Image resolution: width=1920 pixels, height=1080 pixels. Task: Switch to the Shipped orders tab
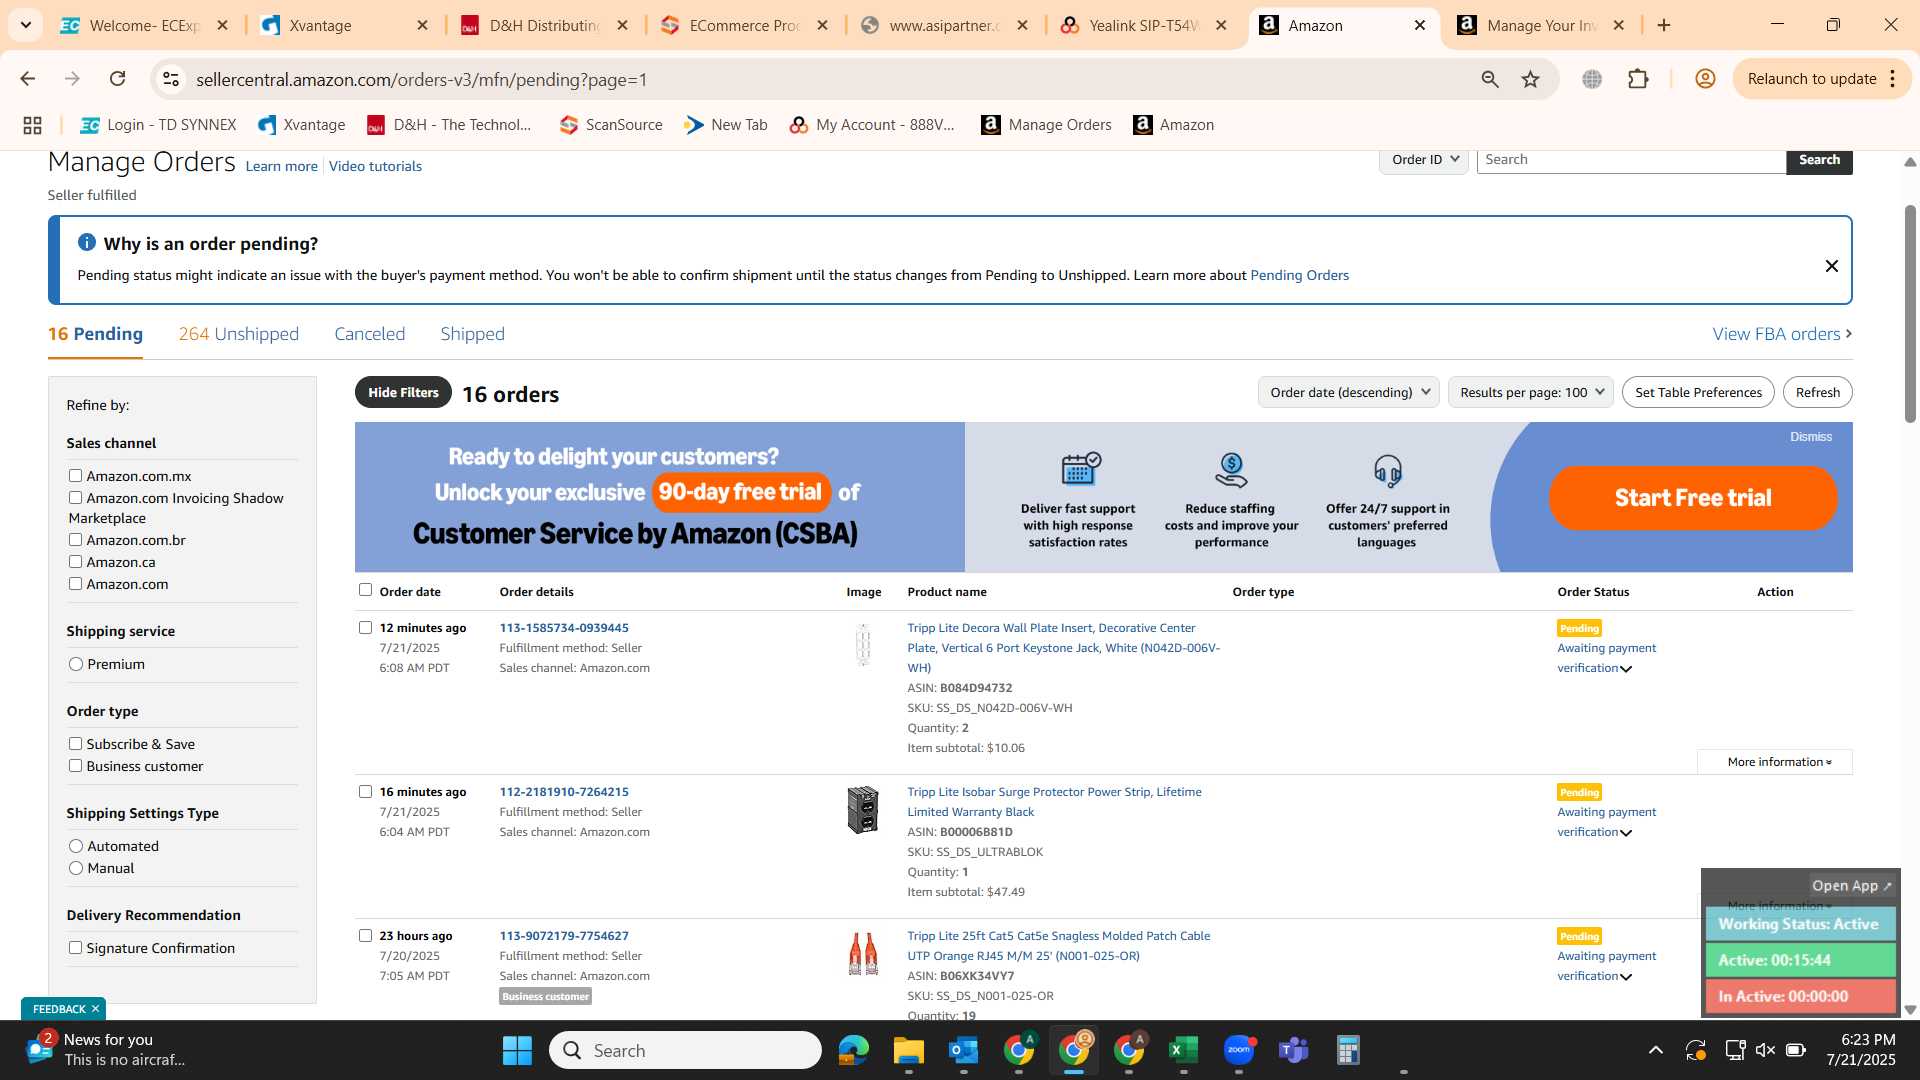[472, 334]
